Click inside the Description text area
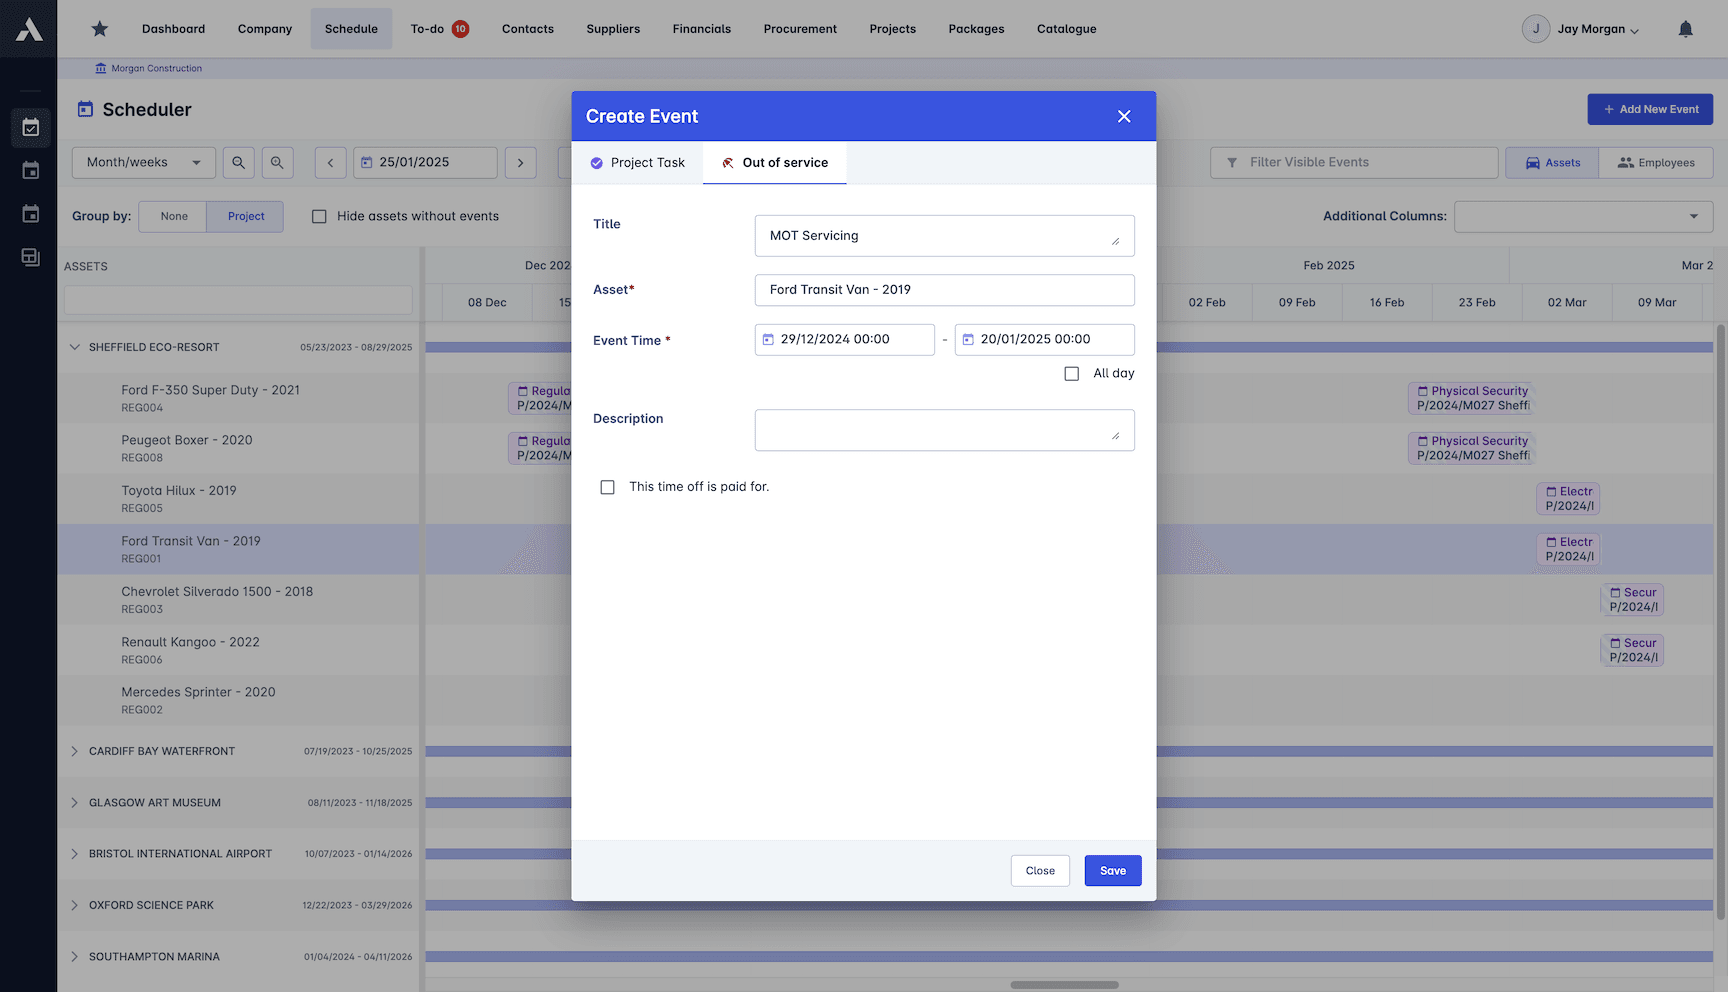The image size is (1728, 992). (944, 429)
